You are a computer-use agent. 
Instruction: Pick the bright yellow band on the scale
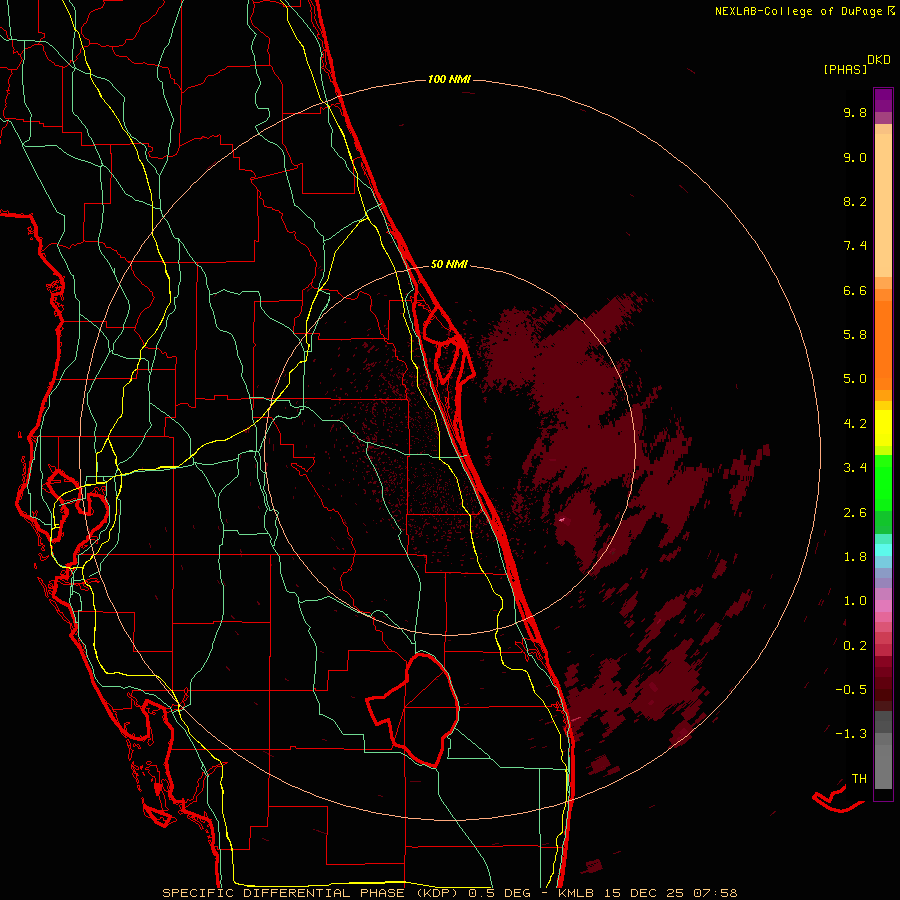click(883, 428)
